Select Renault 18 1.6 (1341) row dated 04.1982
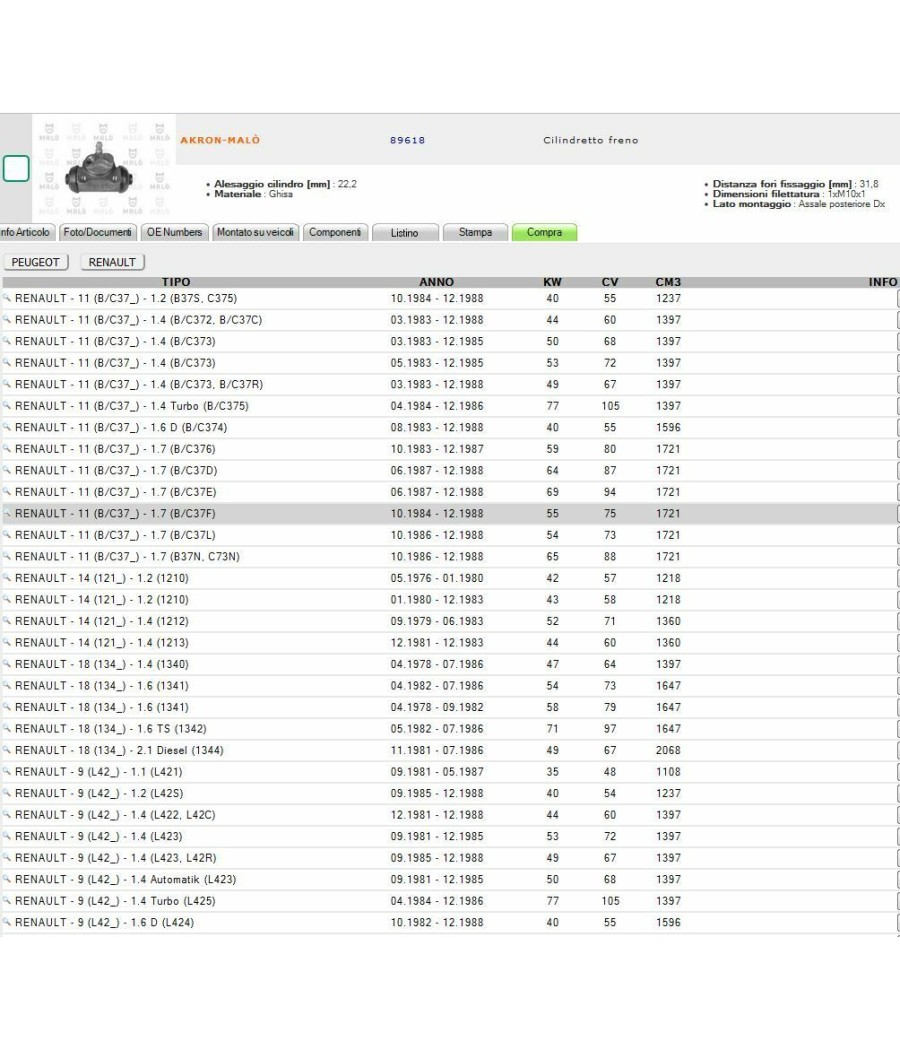The height and width of the screenshot is (1050, 900). point(450,686)
